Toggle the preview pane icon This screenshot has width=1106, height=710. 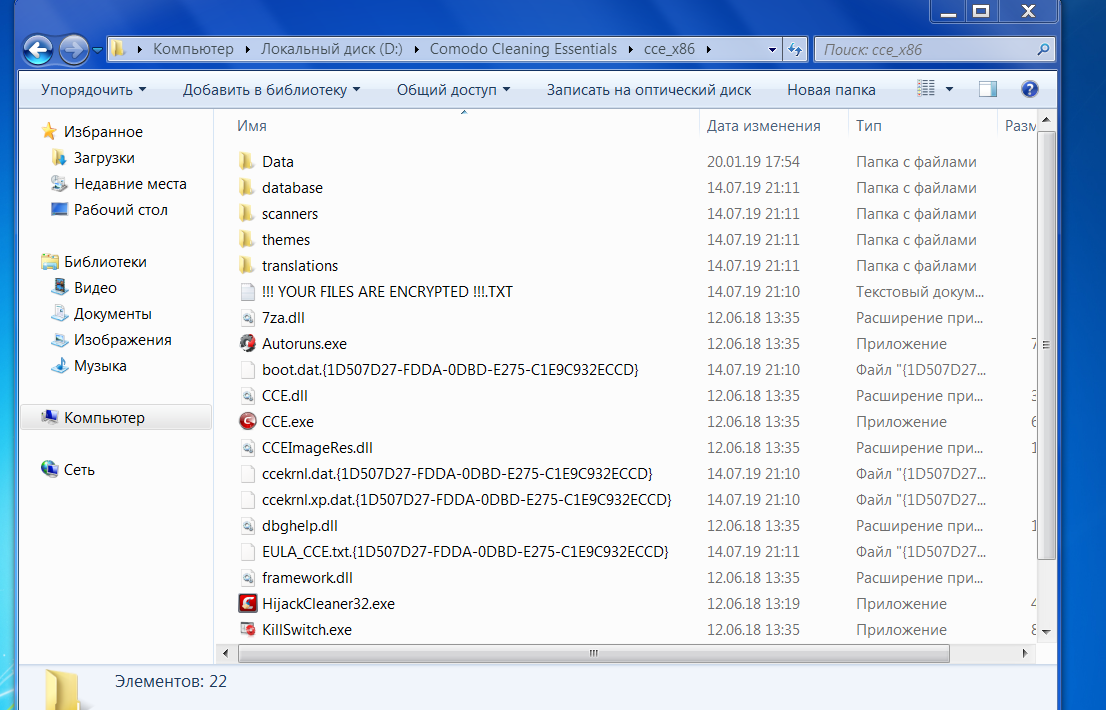pos(988,89)
